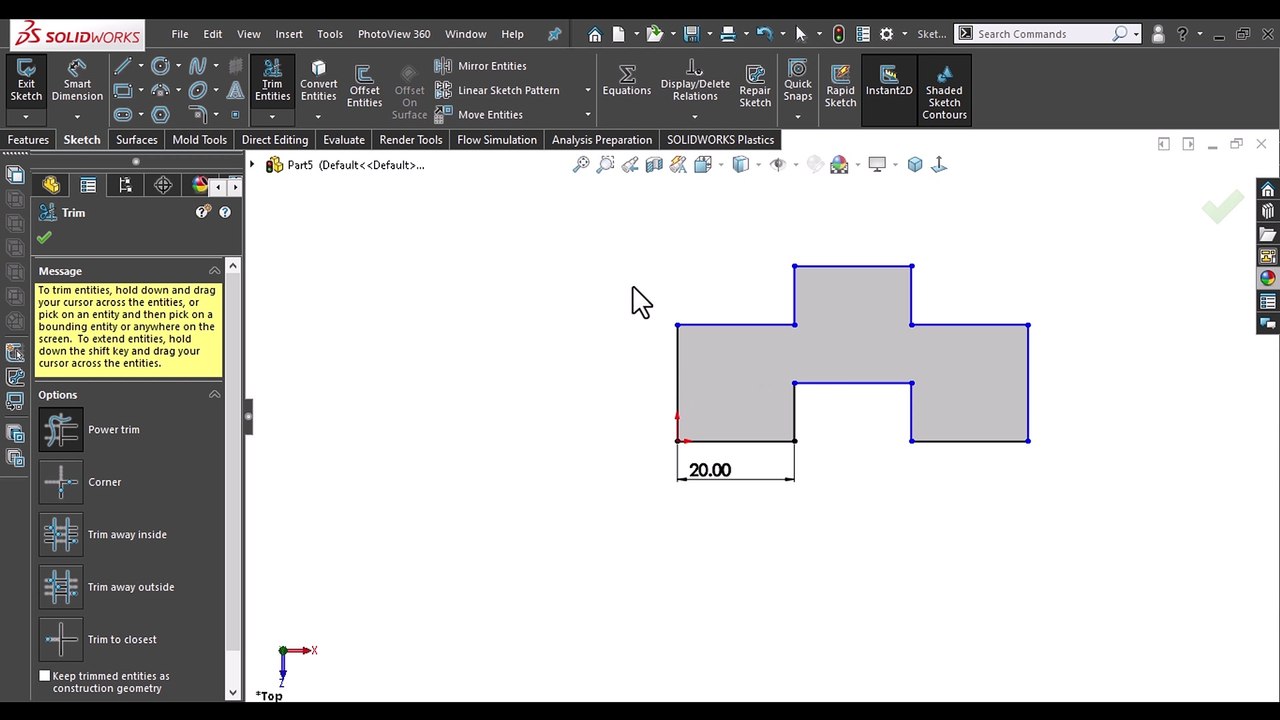
Task: Select the Corner Rectangle tool
Action: pyautogui.click(x=123, y=90)
